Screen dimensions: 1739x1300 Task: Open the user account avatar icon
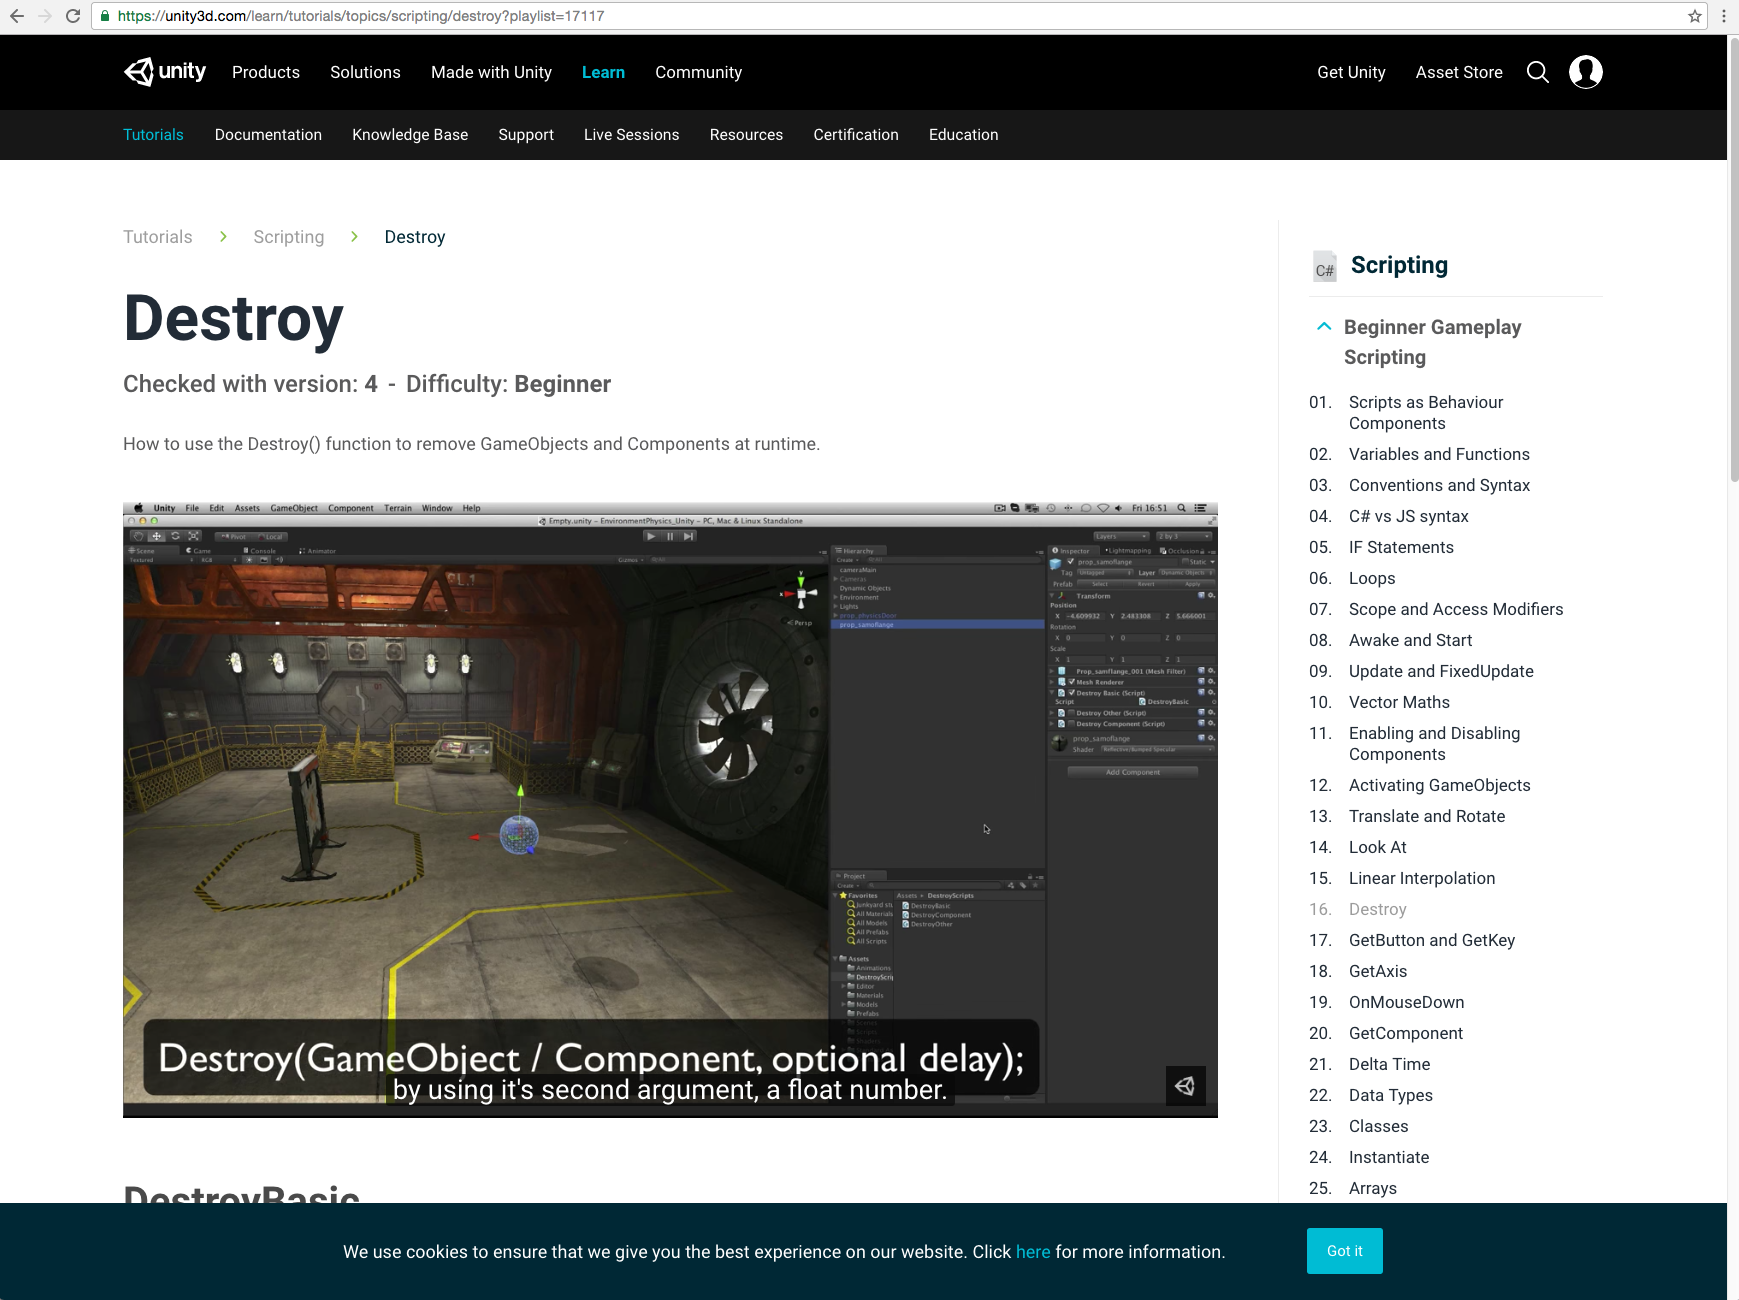pyautogui.click(x=1586, y=72)
